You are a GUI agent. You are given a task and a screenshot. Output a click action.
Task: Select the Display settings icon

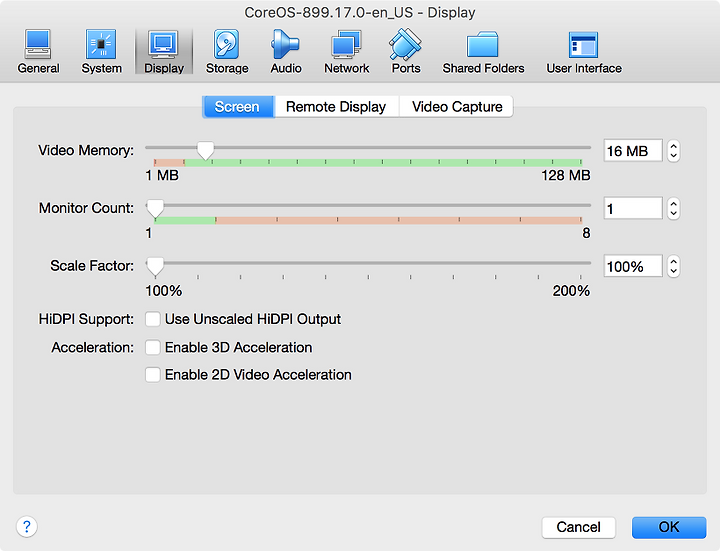pos(164,52)
